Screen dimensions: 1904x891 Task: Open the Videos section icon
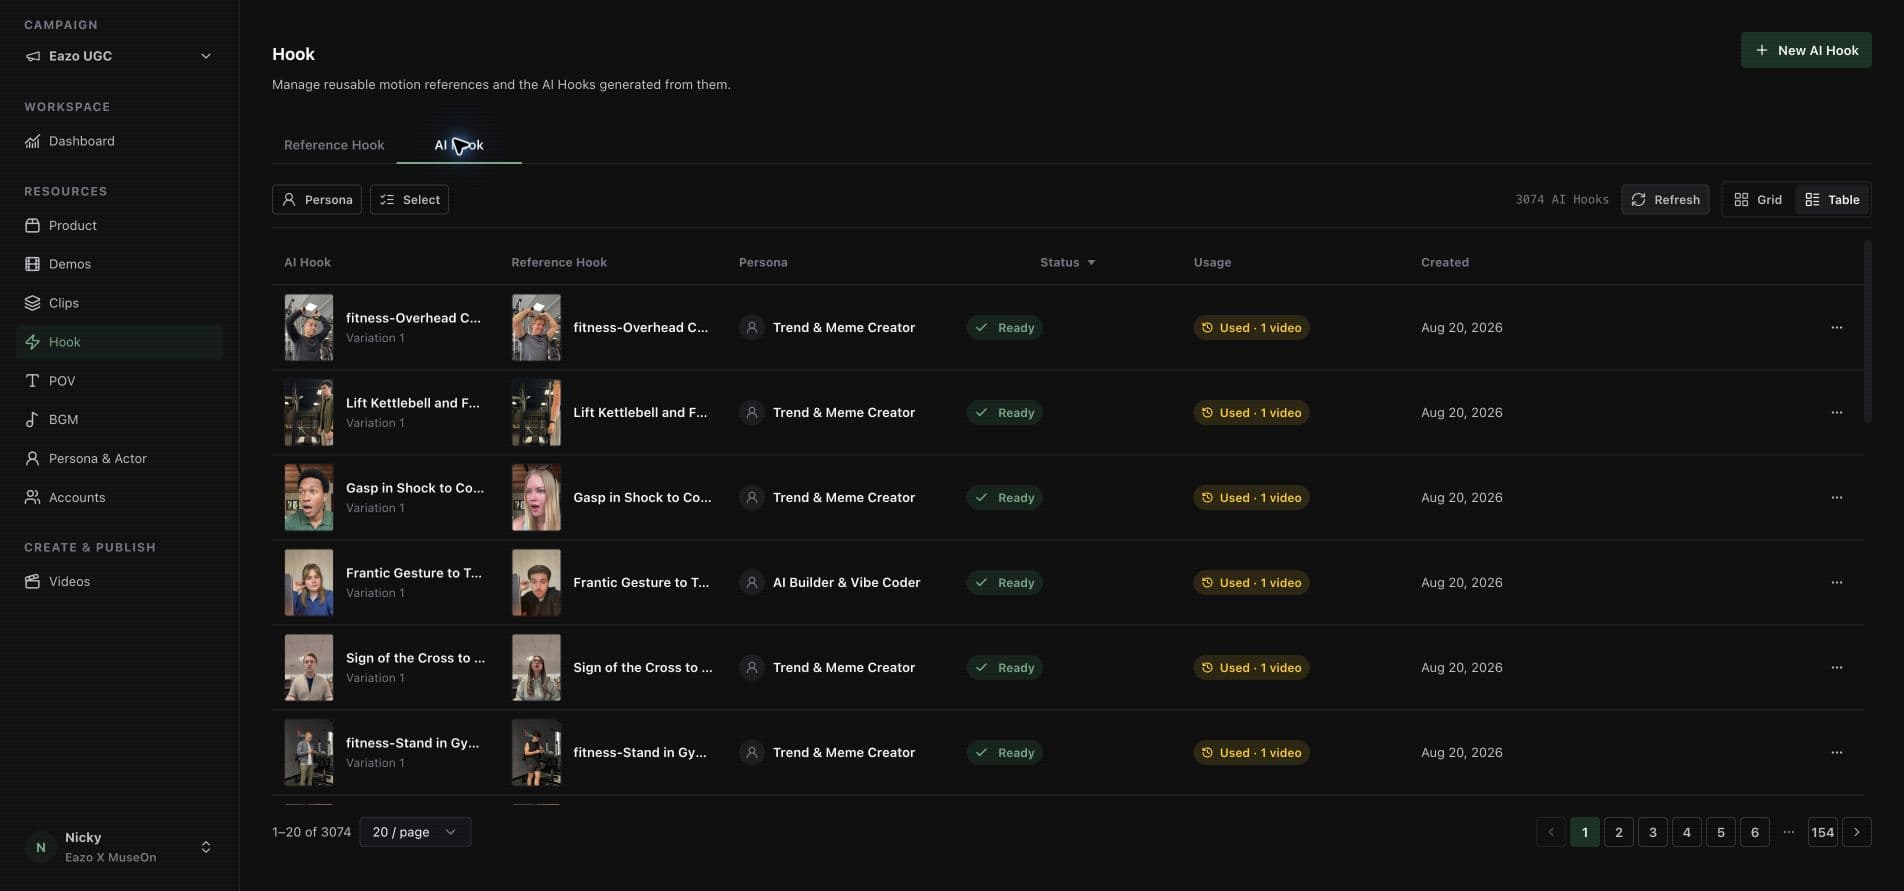point(32,582)
